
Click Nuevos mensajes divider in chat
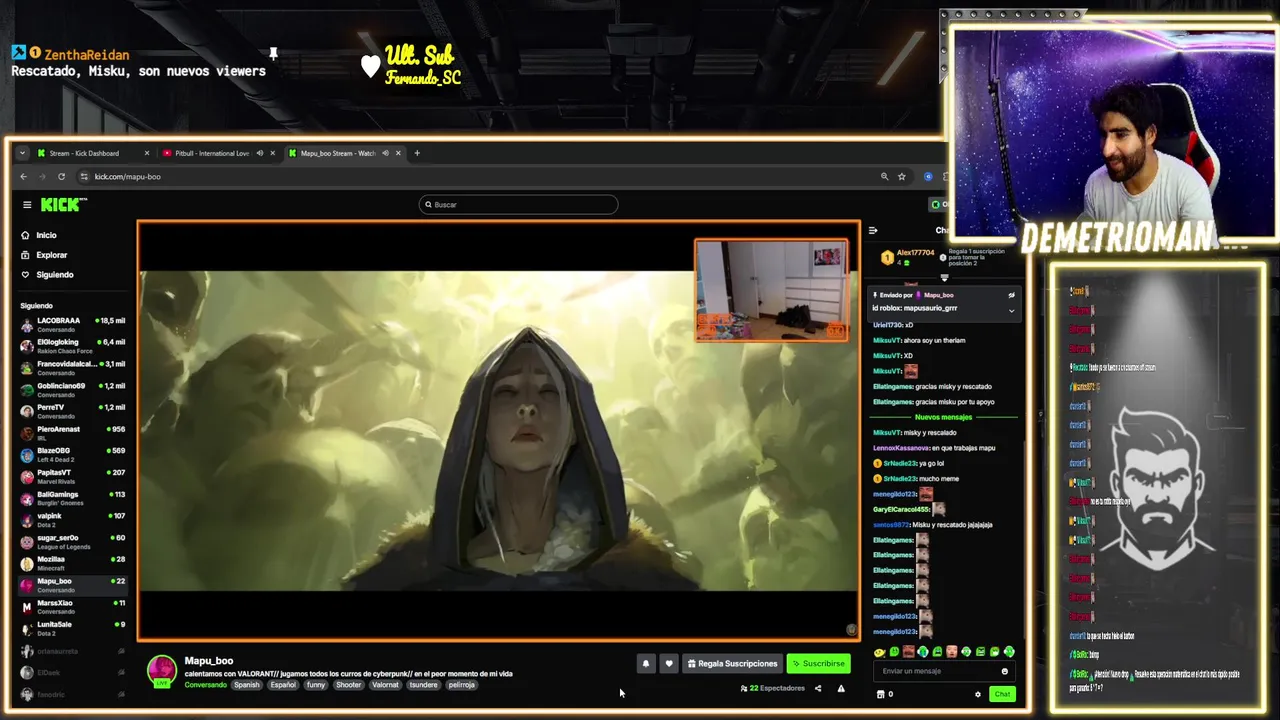(x=943, y=417)
